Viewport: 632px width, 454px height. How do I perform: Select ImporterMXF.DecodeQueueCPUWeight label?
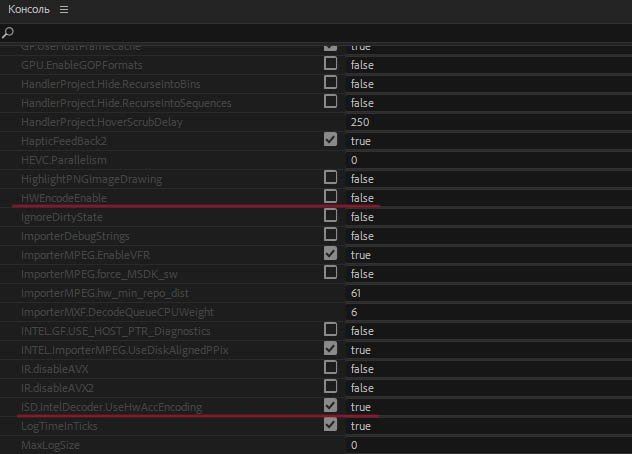click(118, 312)
